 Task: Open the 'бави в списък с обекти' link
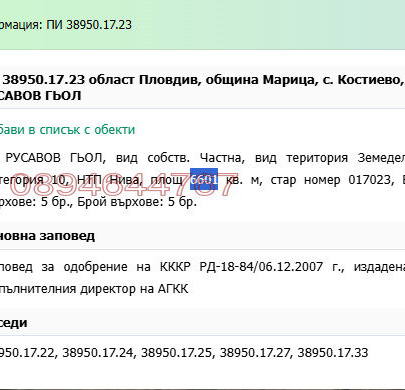[x=67, y=130]
